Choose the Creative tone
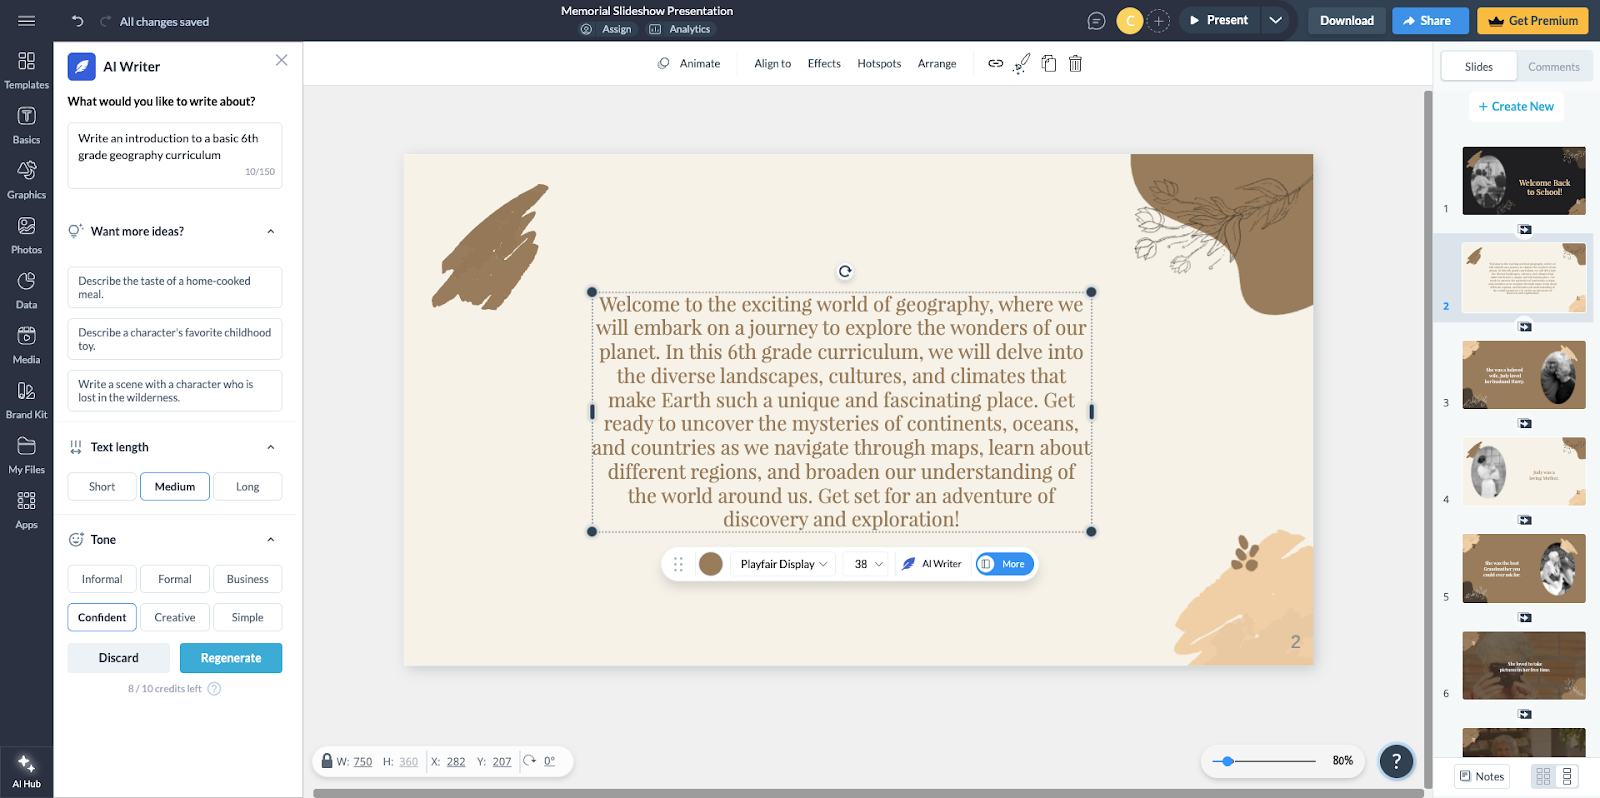 point(175,617)
